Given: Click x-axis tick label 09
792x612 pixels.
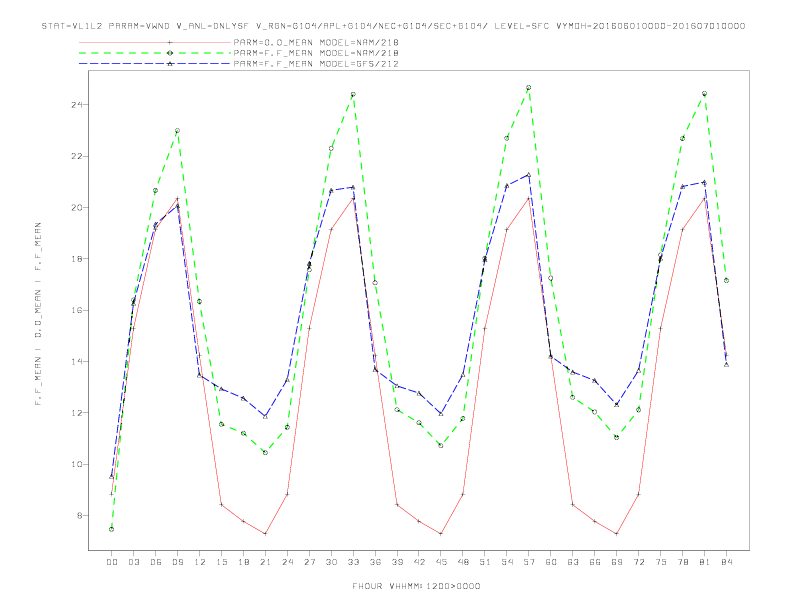Looking at the screenshot, I should [177, 562].
